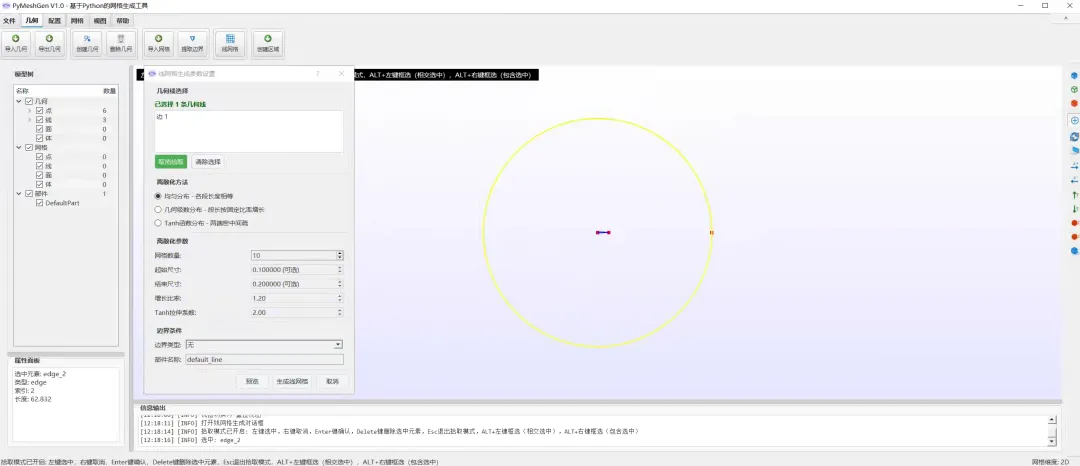Expand the 线 row arrow, count 3

click(30, 120)
